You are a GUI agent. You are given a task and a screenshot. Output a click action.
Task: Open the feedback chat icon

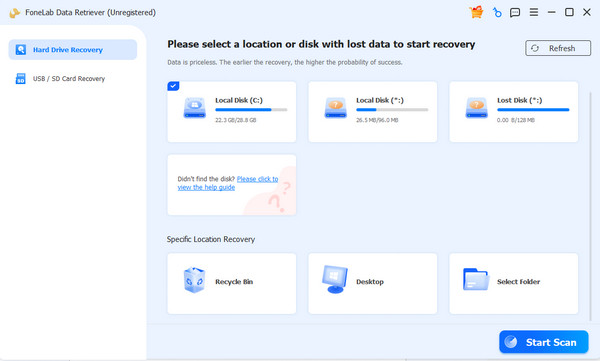[515, 13]
